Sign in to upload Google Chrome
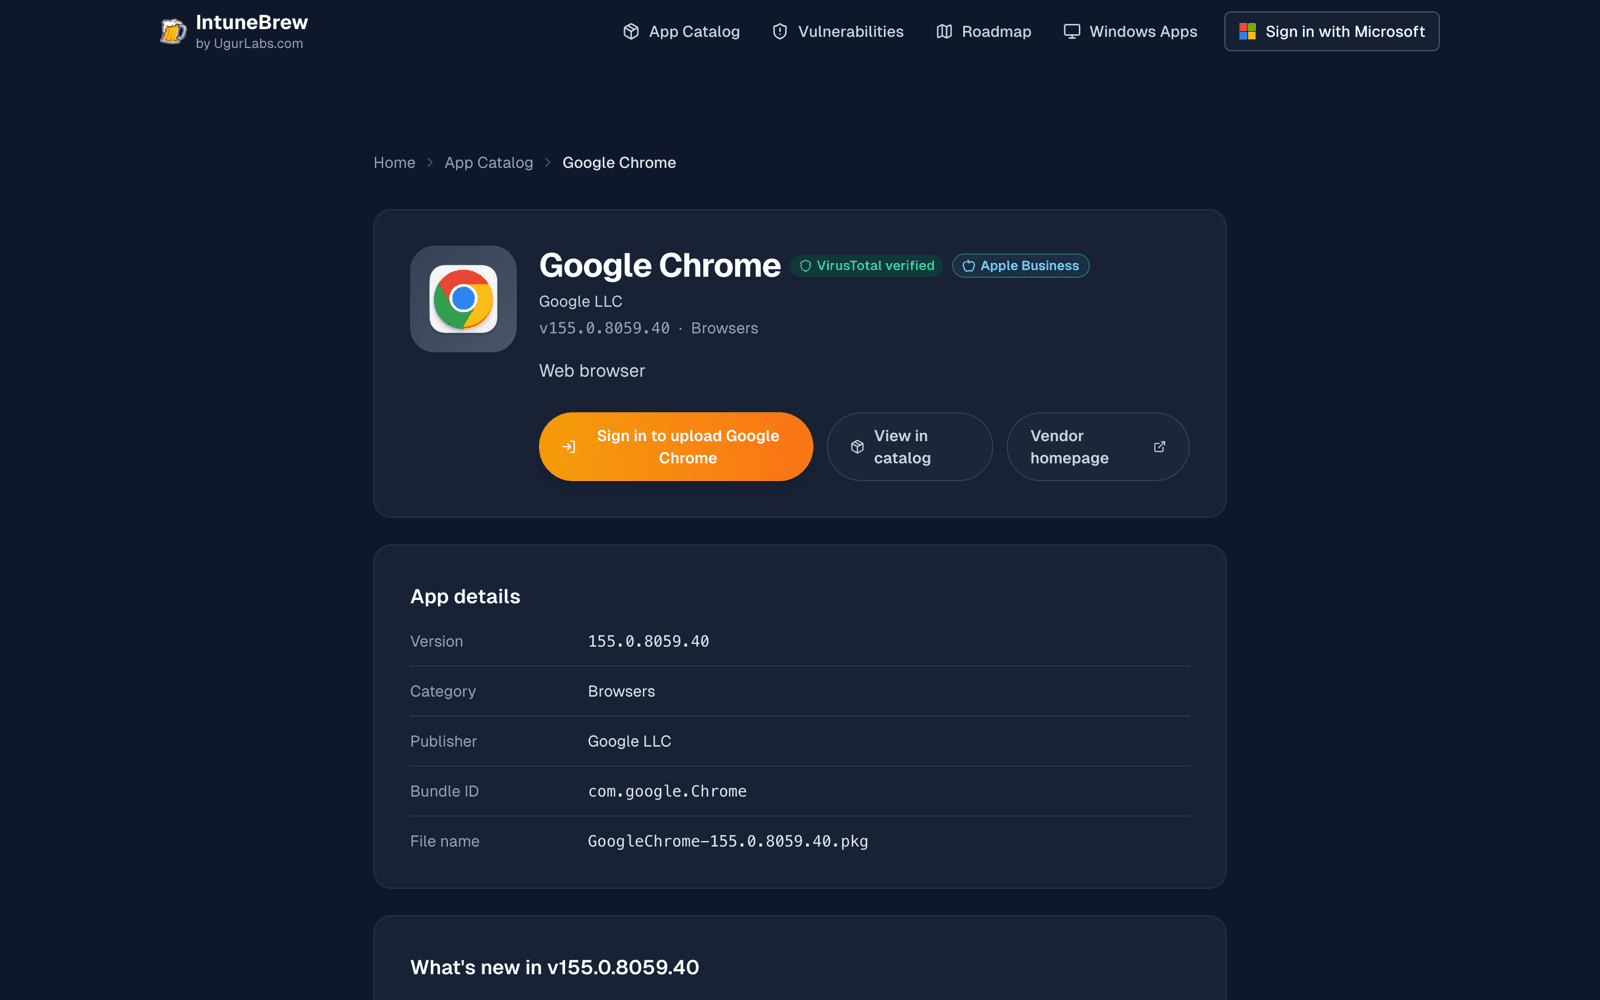The width and height of the screenshot is (1600, 1000). click(676, 447)
